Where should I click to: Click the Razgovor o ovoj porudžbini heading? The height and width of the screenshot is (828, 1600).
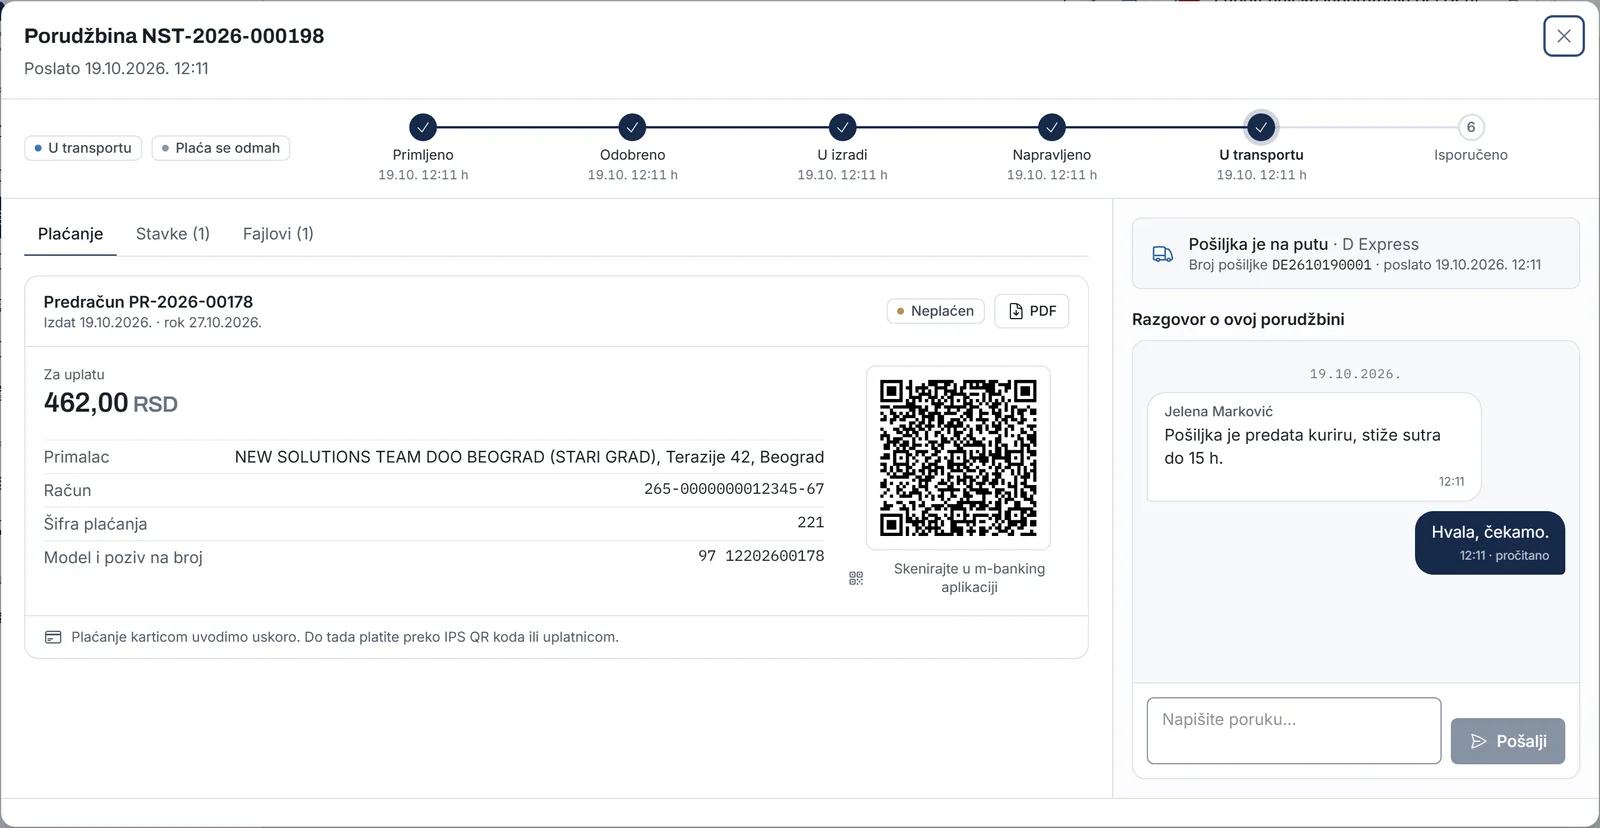click(1238, 320)
